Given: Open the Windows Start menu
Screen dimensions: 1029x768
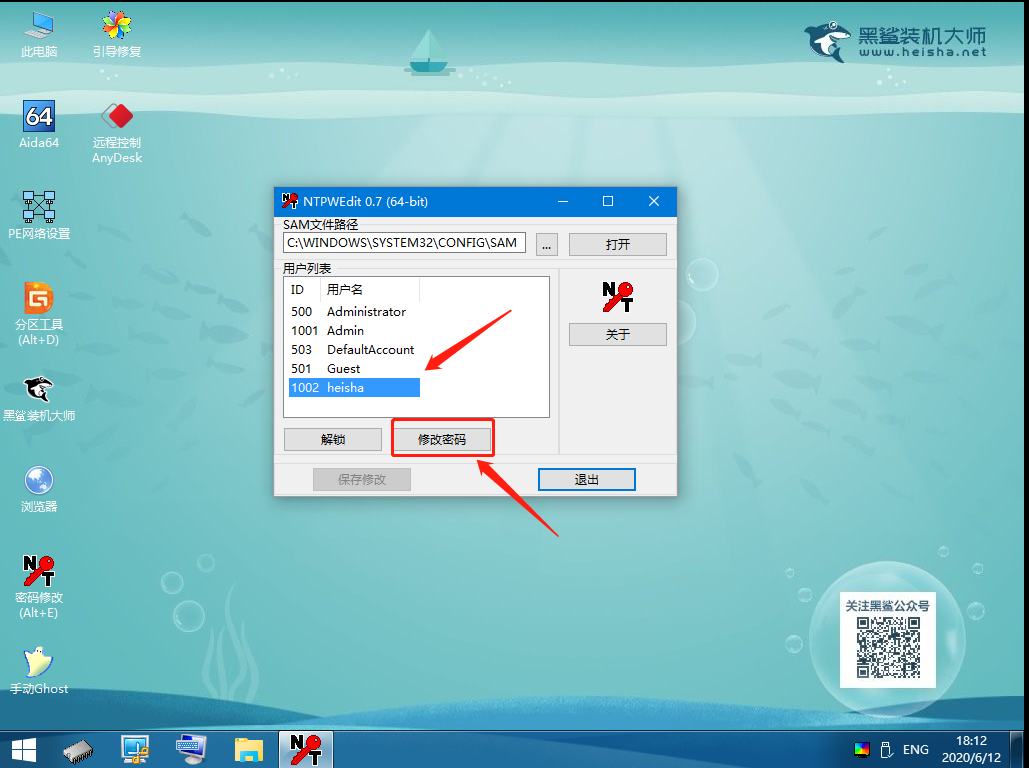Looking at the screenshot, I should click(x=24, y=748).
